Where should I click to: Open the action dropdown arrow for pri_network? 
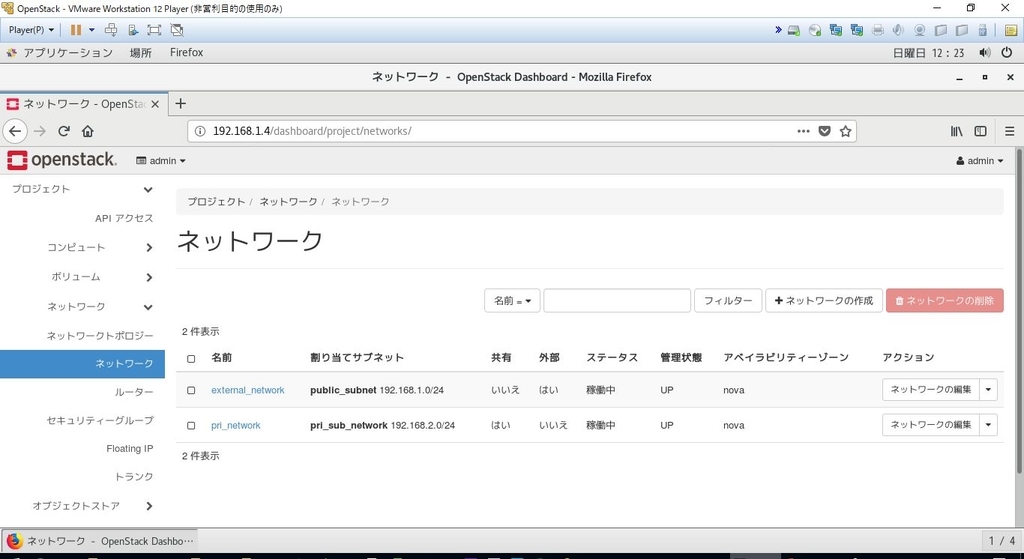pyautogui.click(x=988, y=424)
